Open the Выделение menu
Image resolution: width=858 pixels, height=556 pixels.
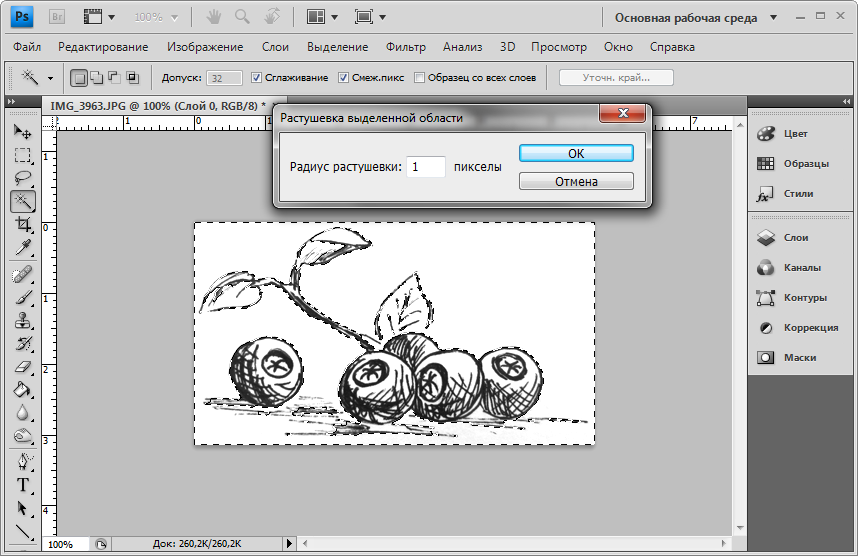coord(337,47)
